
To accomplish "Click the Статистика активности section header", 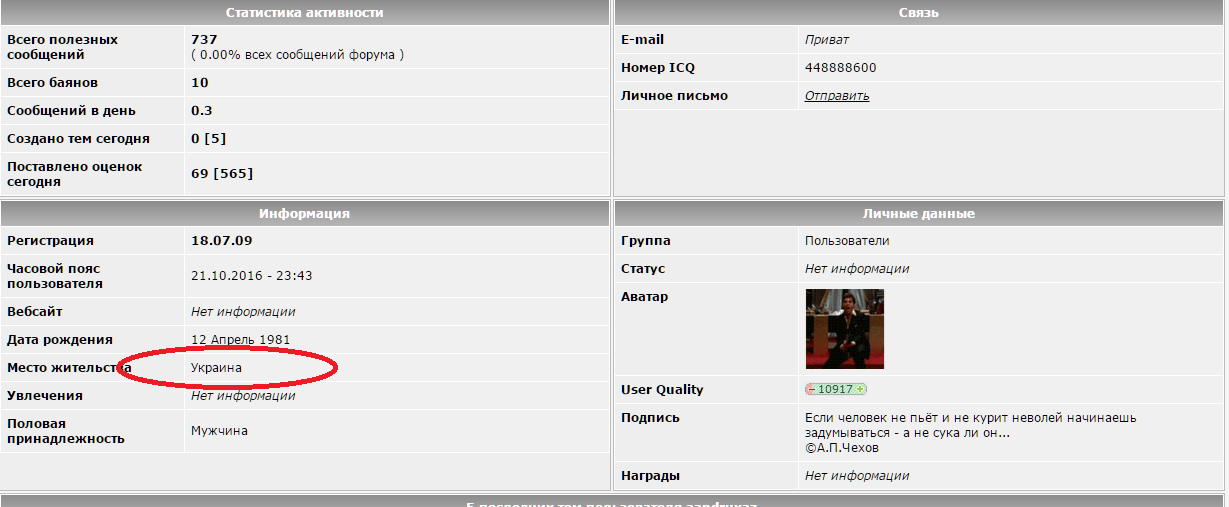I will pos(305,13).
